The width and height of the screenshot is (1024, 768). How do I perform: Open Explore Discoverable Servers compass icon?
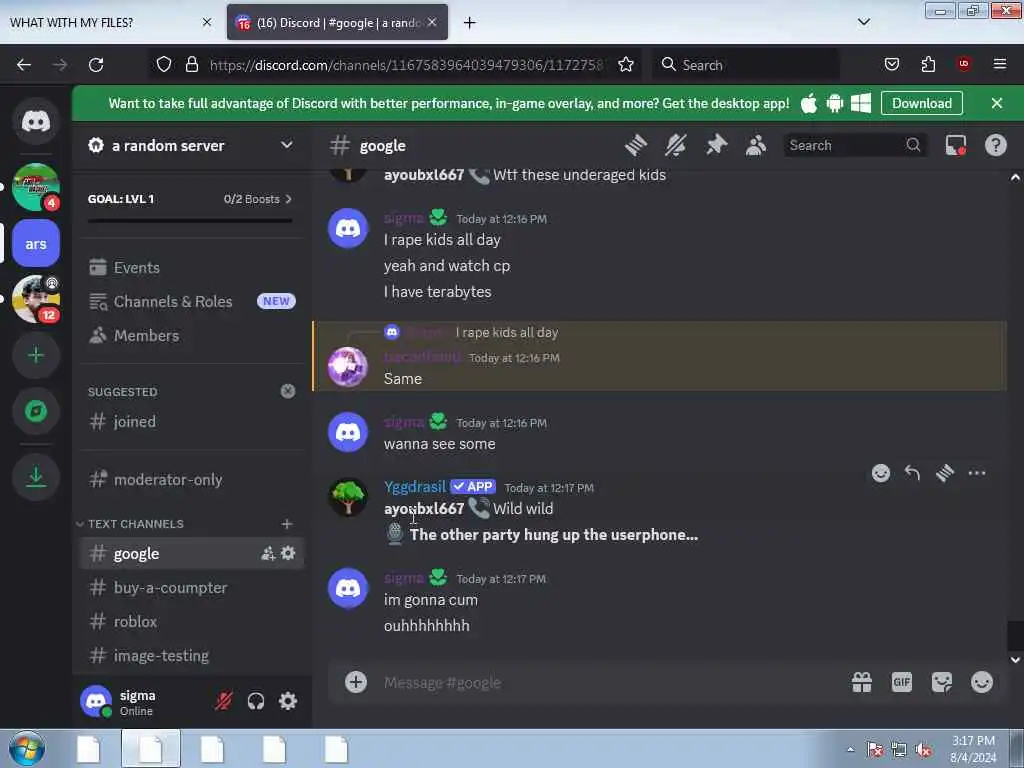point(36,411)
